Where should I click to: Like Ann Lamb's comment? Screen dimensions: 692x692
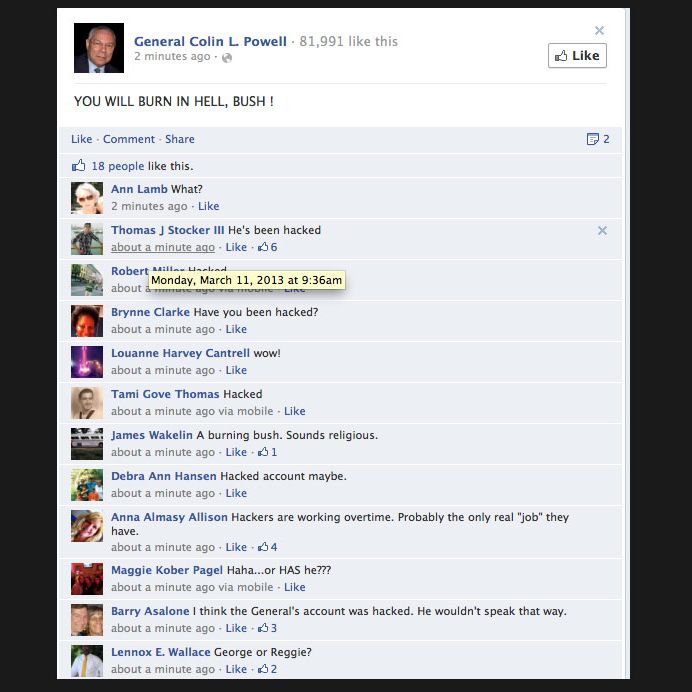[x=208, y=206]
